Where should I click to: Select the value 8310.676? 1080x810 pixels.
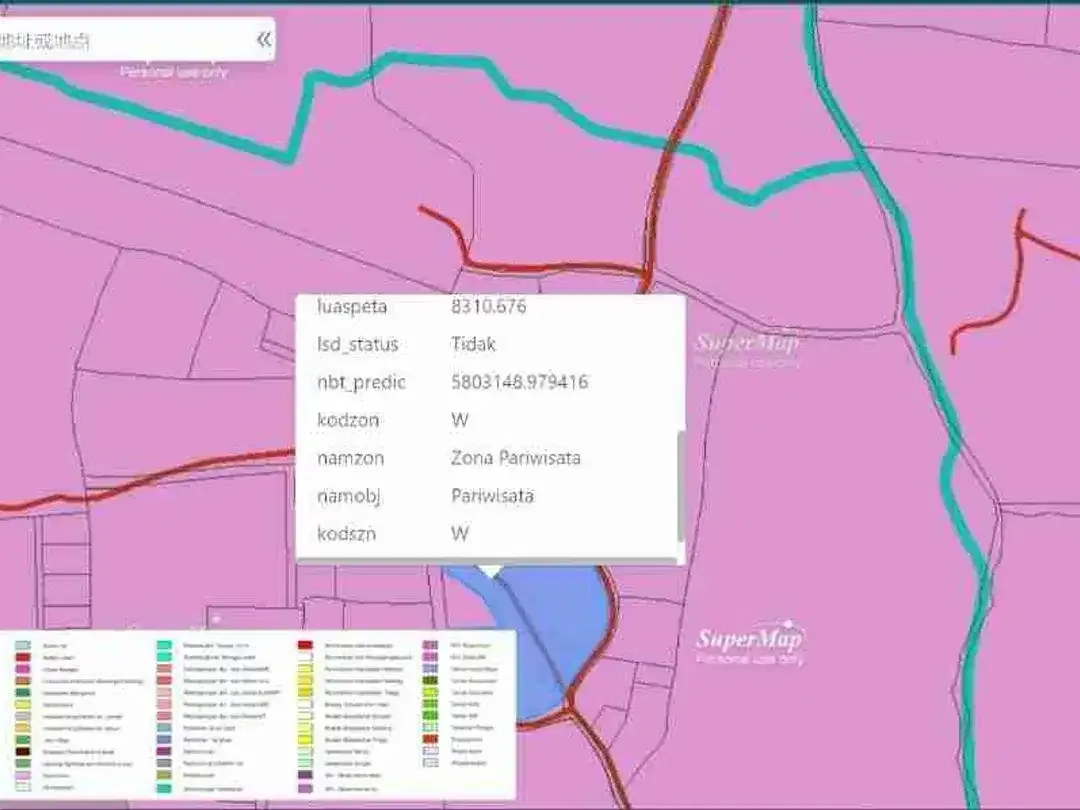coord(488,306)
